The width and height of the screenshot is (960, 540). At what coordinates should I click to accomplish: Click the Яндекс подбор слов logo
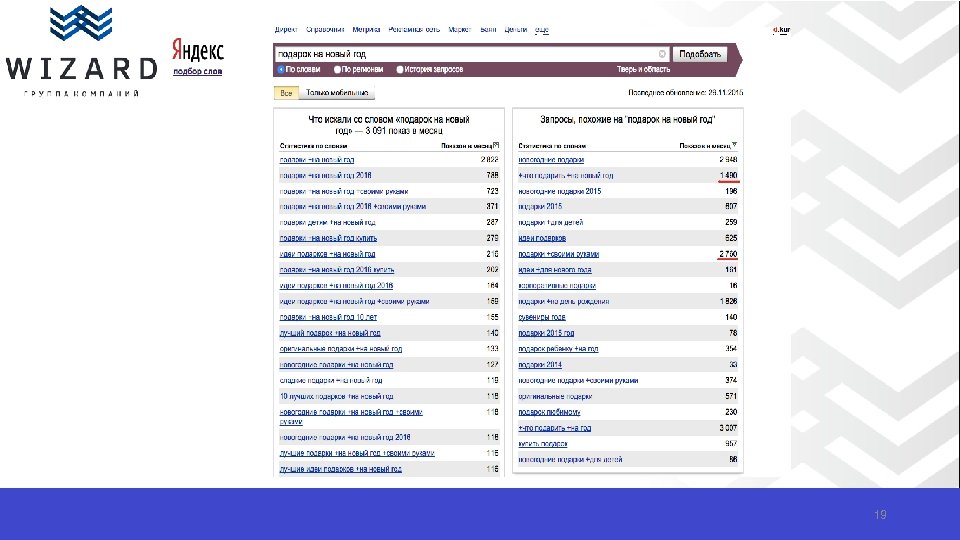tap(198, 57)
